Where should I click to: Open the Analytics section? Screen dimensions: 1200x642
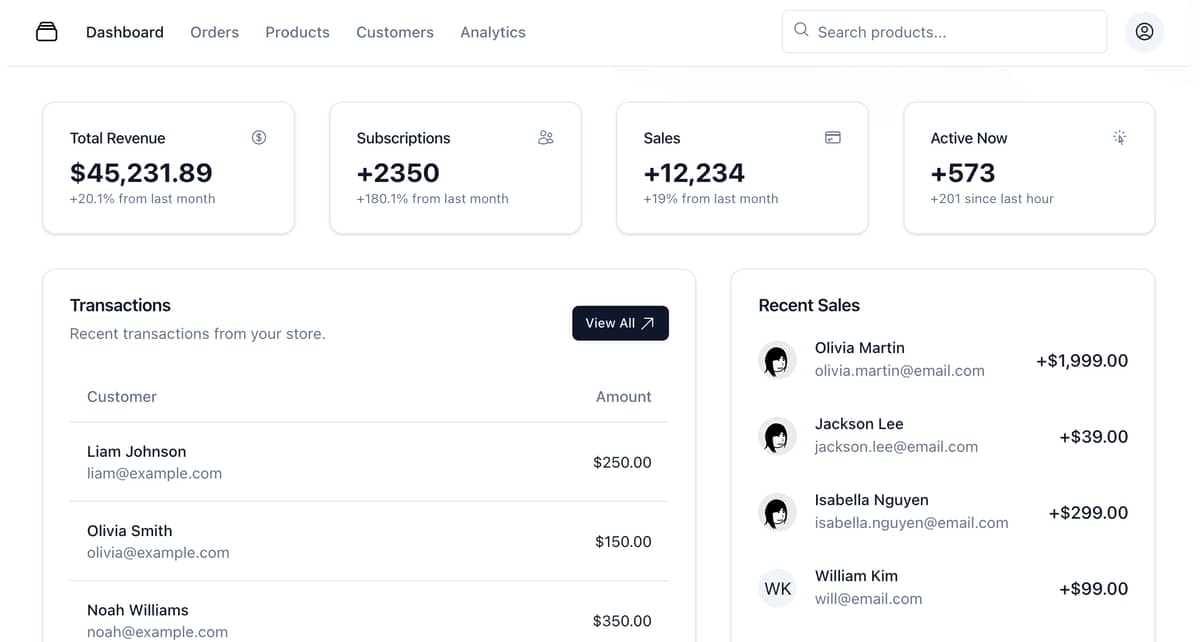click(493, 32)
